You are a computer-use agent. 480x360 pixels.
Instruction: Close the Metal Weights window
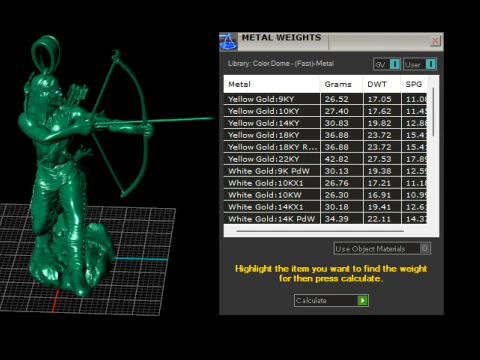(x=435, y=41)
